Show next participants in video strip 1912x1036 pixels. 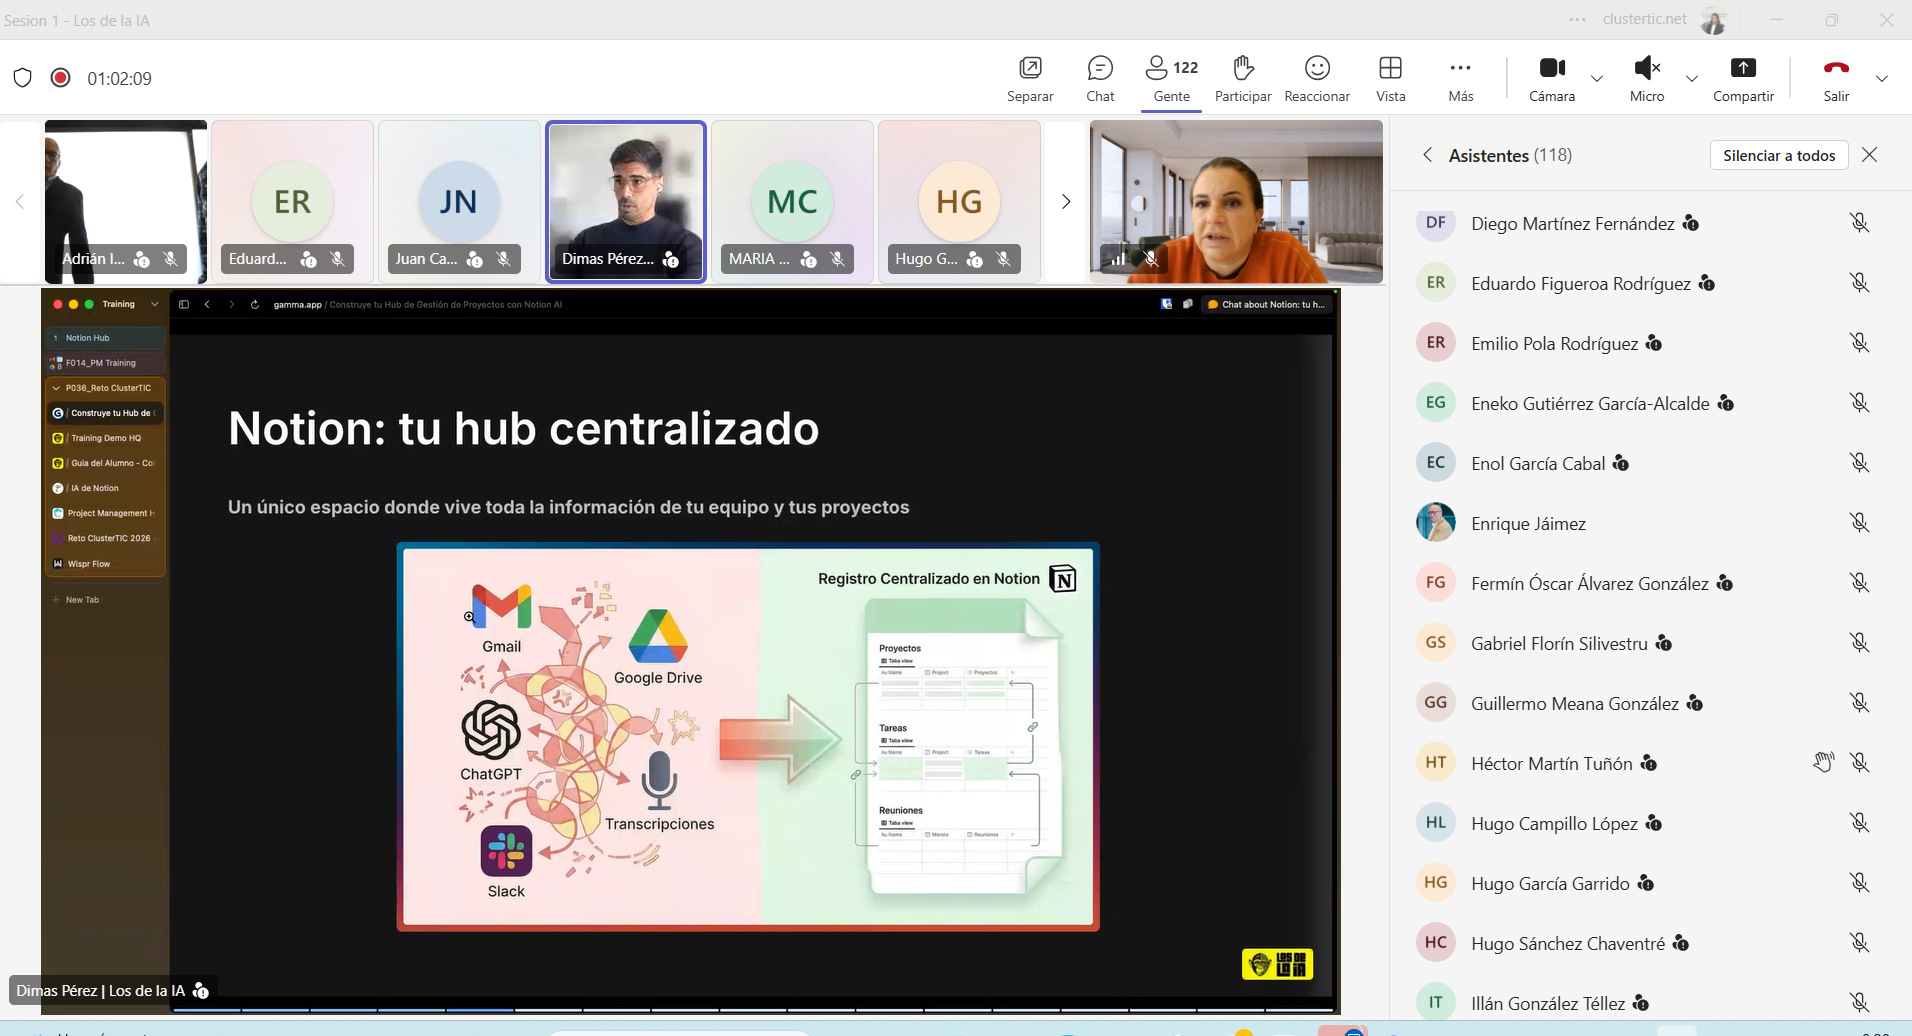point(1066,202)
